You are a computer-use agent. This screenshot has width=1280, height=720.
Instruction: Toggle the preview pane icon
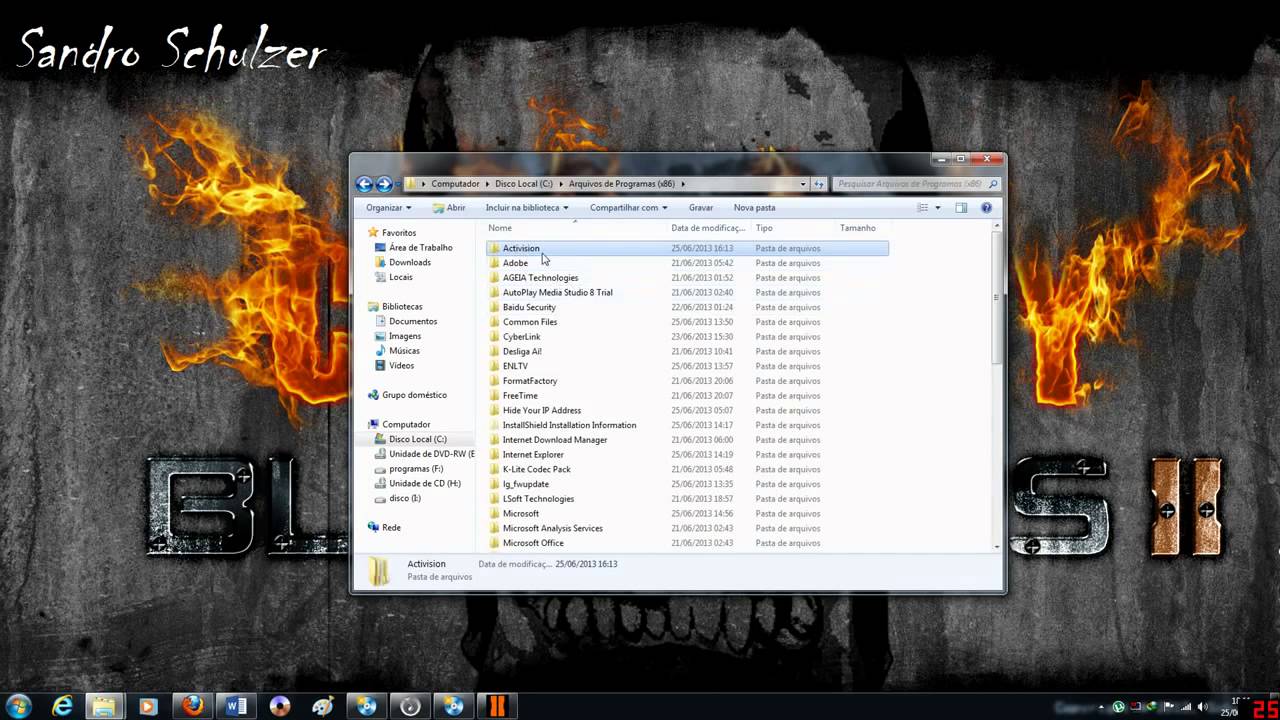(961, 208)
